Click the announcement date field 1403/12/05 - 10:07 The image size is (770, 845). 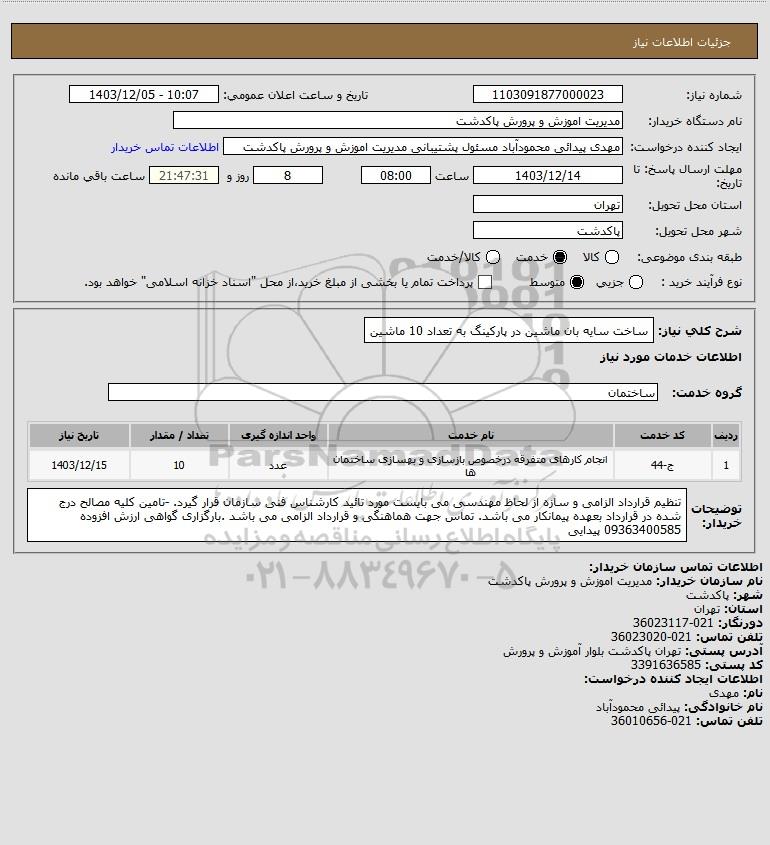click(x=144, y=94)
